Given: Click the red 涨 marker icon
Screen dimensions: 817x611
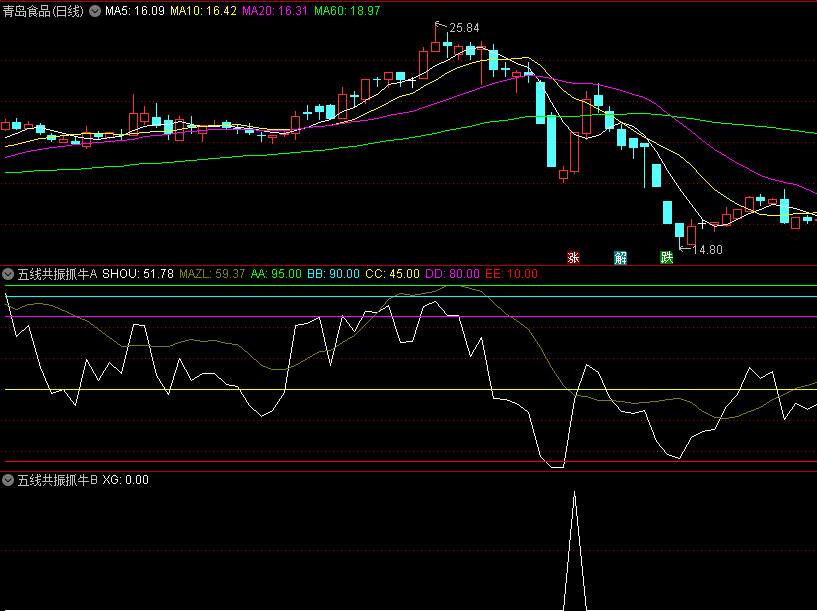Looking at the screenshot, I should 574,257.
